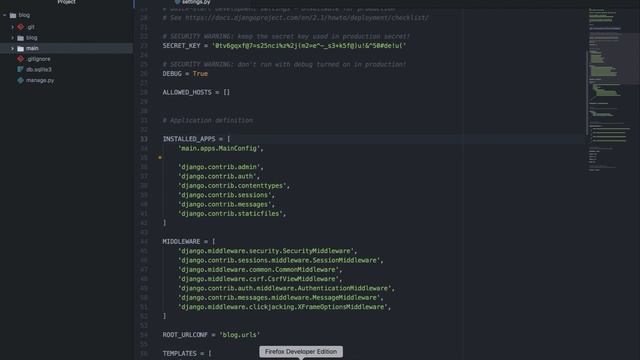Click the red git icon beside .git
This screenshot has height=360, width=640.
(x=20, y=27)
